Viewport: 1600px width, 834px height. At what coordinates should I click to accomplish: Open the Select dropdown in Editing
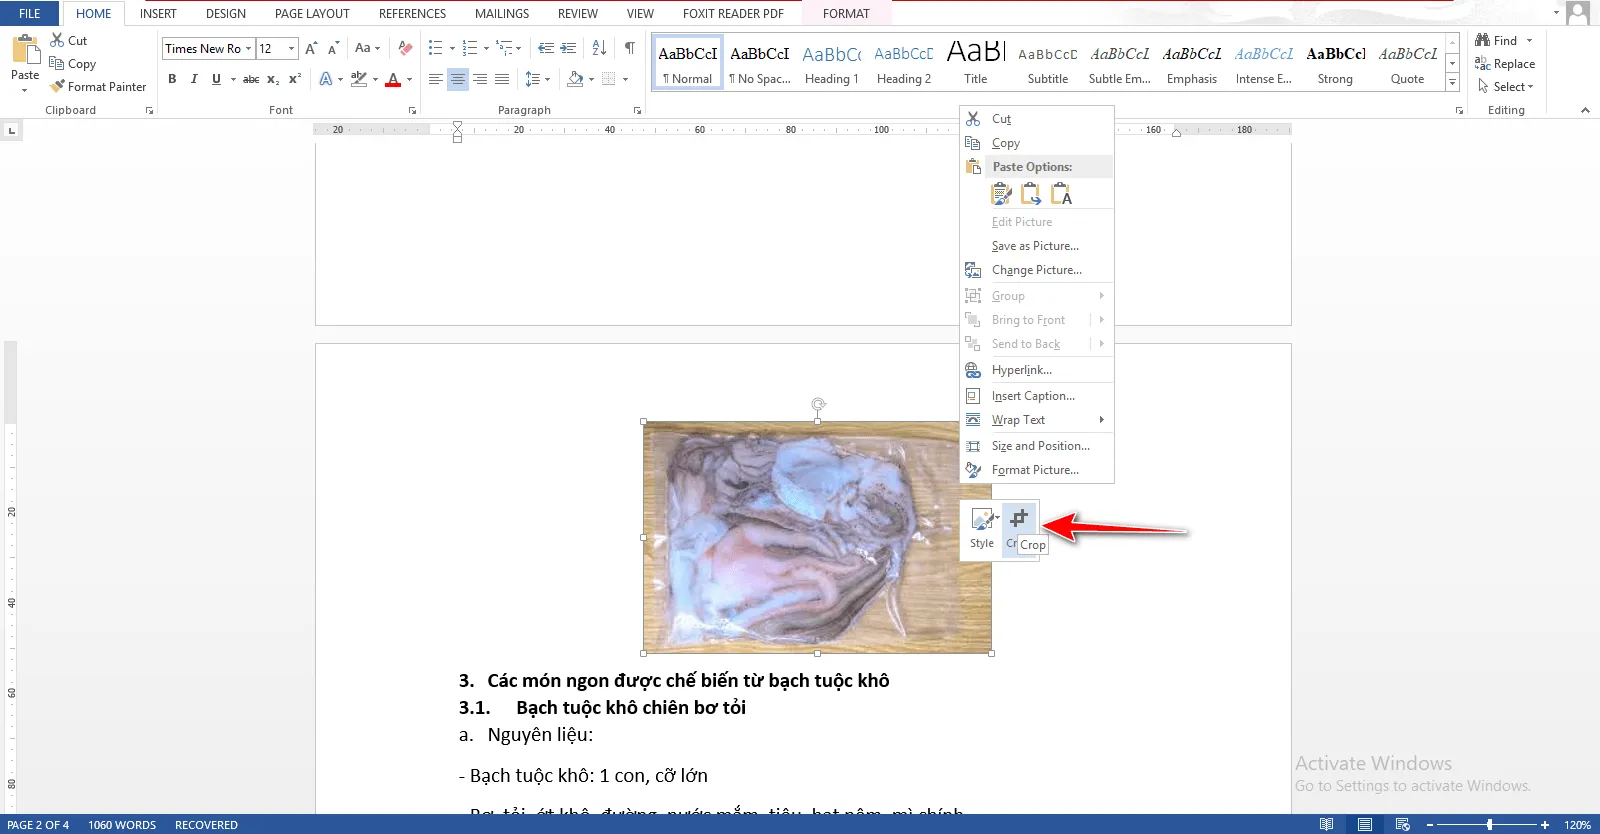pos(1505,86)
